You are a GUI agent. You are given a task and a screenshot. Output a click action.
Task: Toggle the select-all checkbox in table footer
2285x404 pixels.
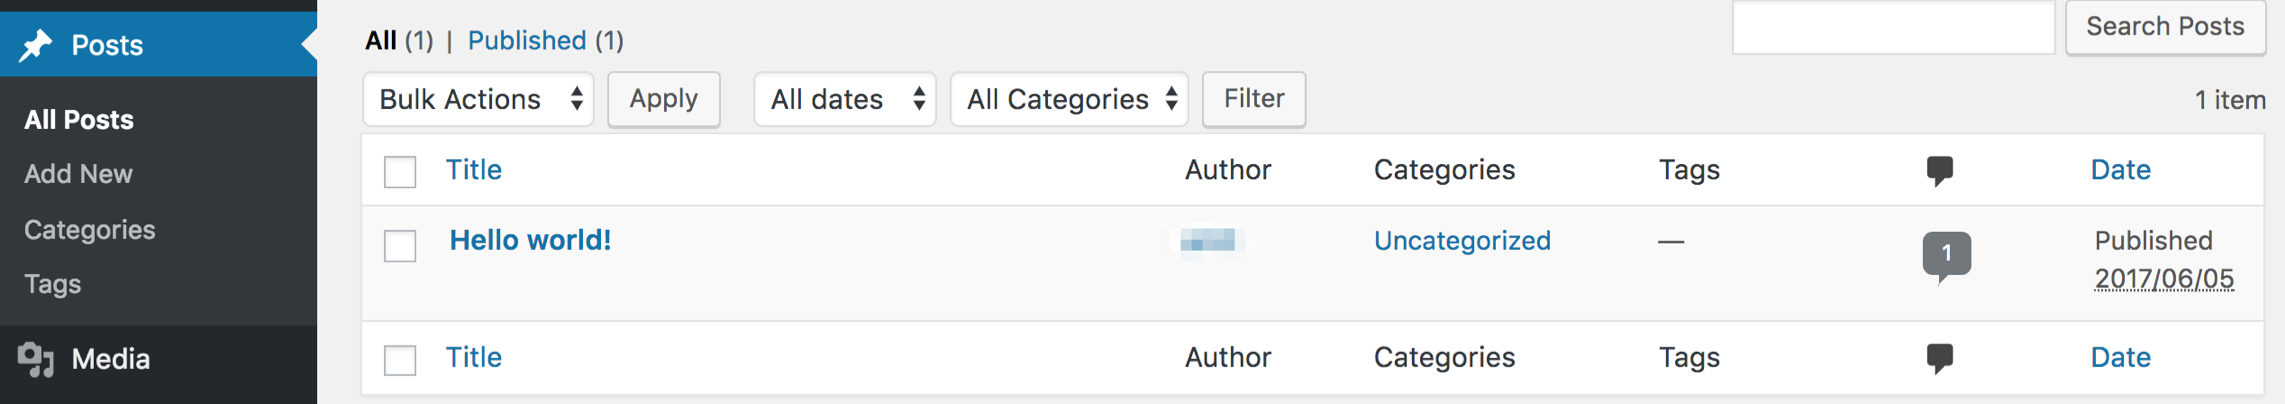tap(400, 359)
